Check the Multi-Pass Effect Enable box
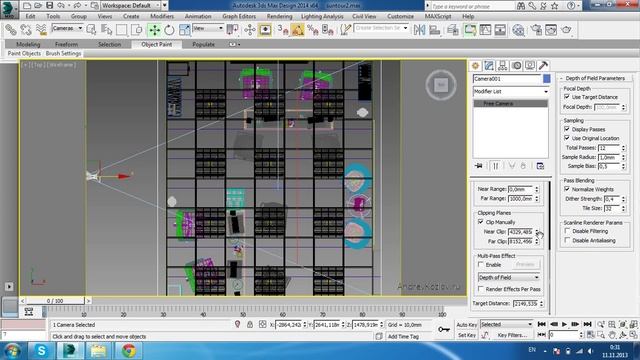Image resolution: width=640 pixels, height=360 pixels. 480,265
